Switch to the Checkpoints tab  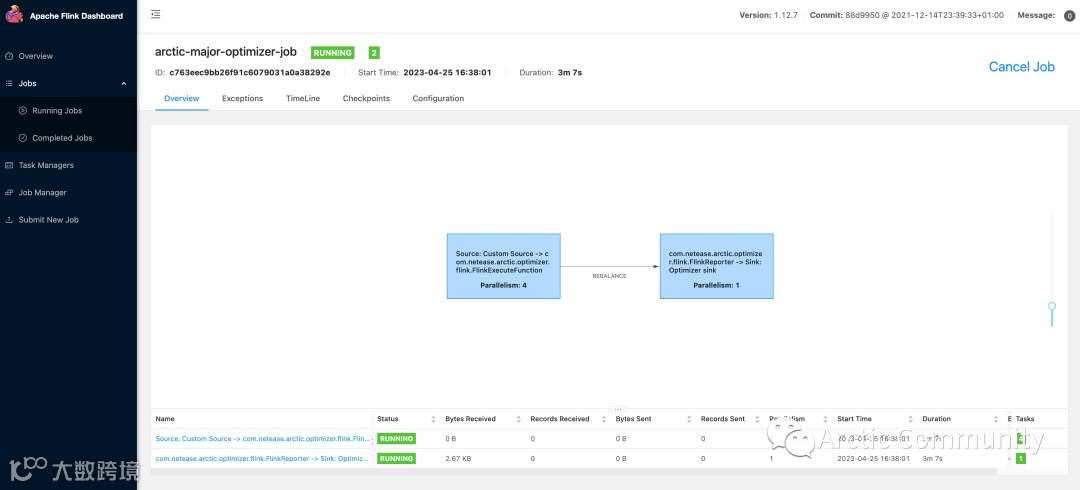(366, 99)
